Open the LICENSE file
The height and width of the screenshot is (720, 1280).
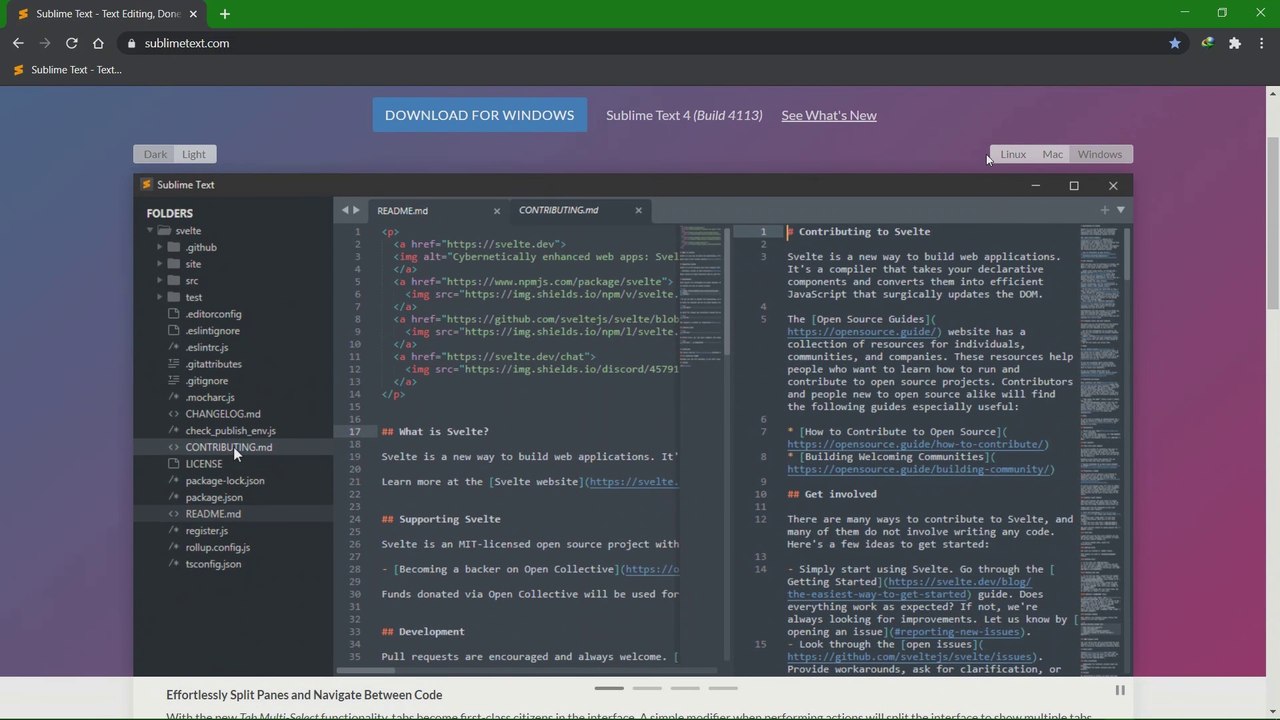point(204,464)
